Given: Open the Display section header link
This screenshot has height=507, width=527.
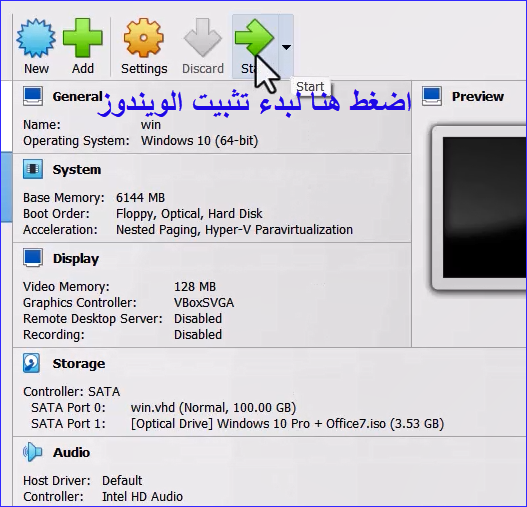Looking at the screenshot, I should [76, 259].
